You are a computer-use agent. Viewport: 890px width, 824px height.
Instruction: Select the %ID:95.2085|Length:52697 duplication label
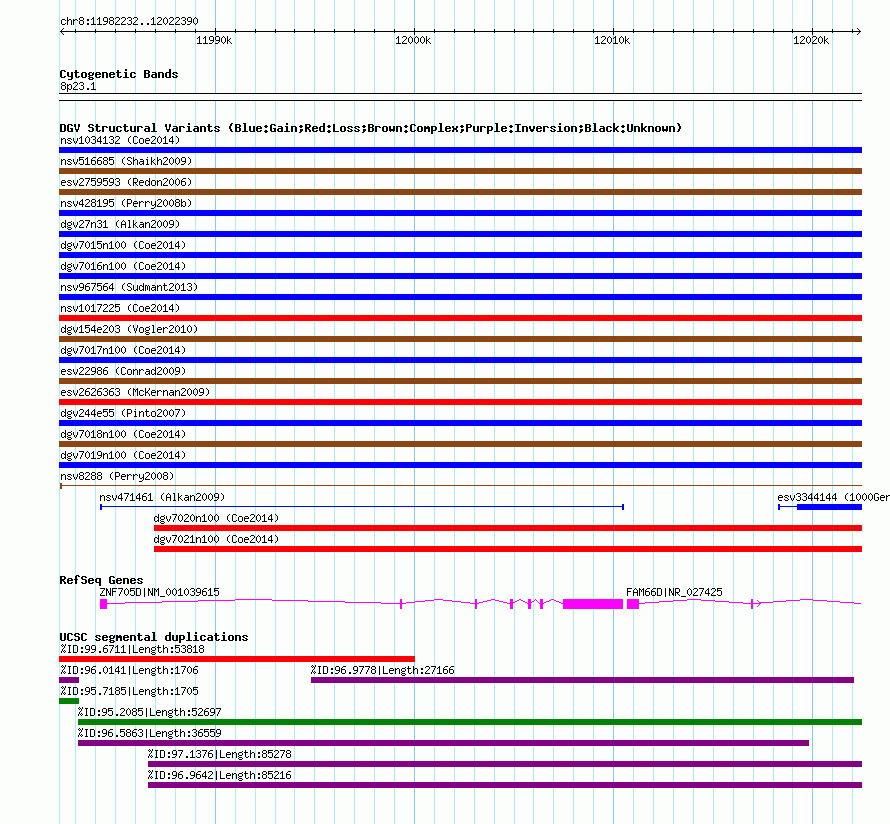(x=149, y=712)
